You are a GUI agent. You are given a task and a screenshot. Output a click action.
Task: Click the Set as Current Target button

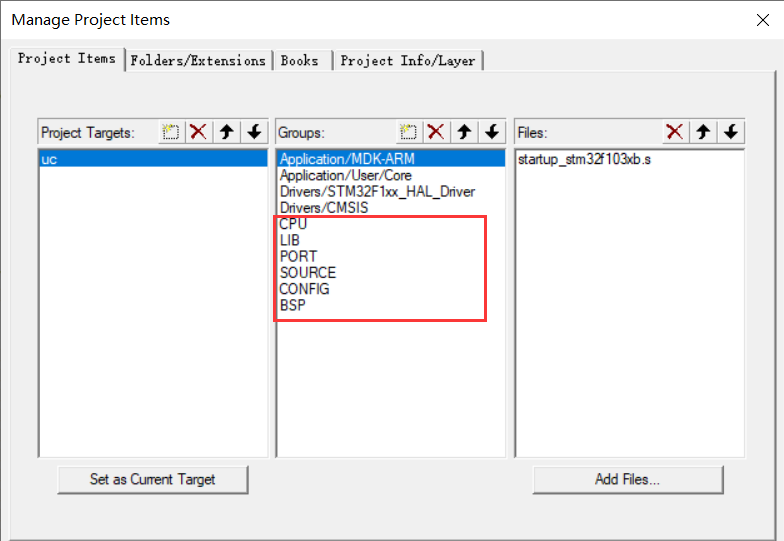tap(152, 480)
